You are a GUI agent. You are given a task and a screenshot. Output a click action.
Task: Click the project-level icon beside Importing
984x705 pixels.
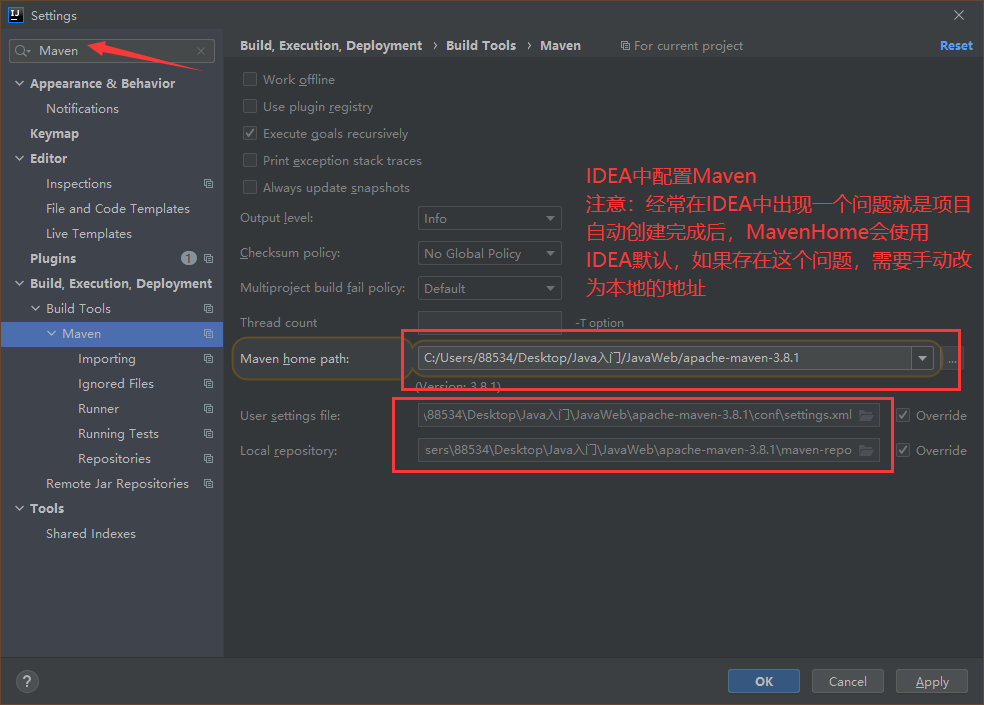click(208, 358)
